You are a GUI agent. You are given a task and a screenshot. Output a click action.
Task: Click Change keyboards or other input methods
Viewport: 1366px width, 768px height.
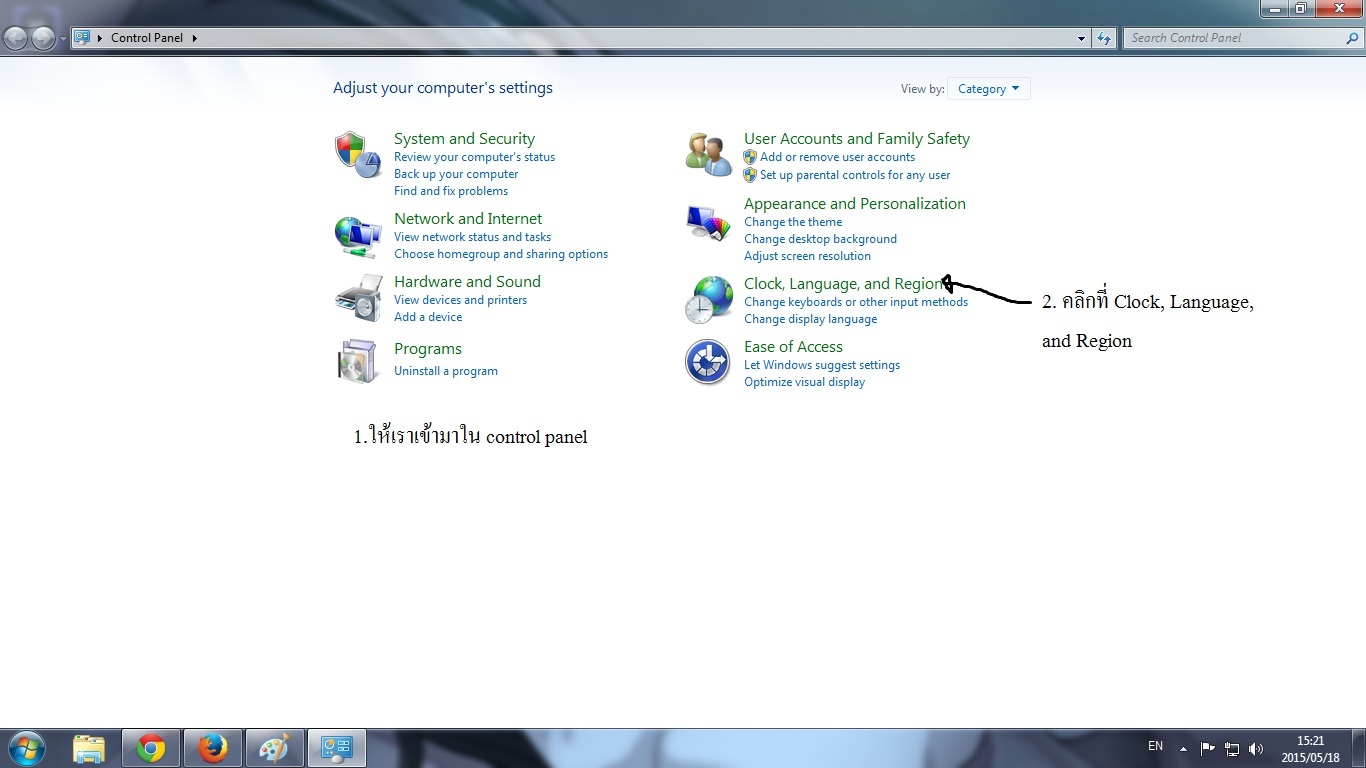coord(856,302)
